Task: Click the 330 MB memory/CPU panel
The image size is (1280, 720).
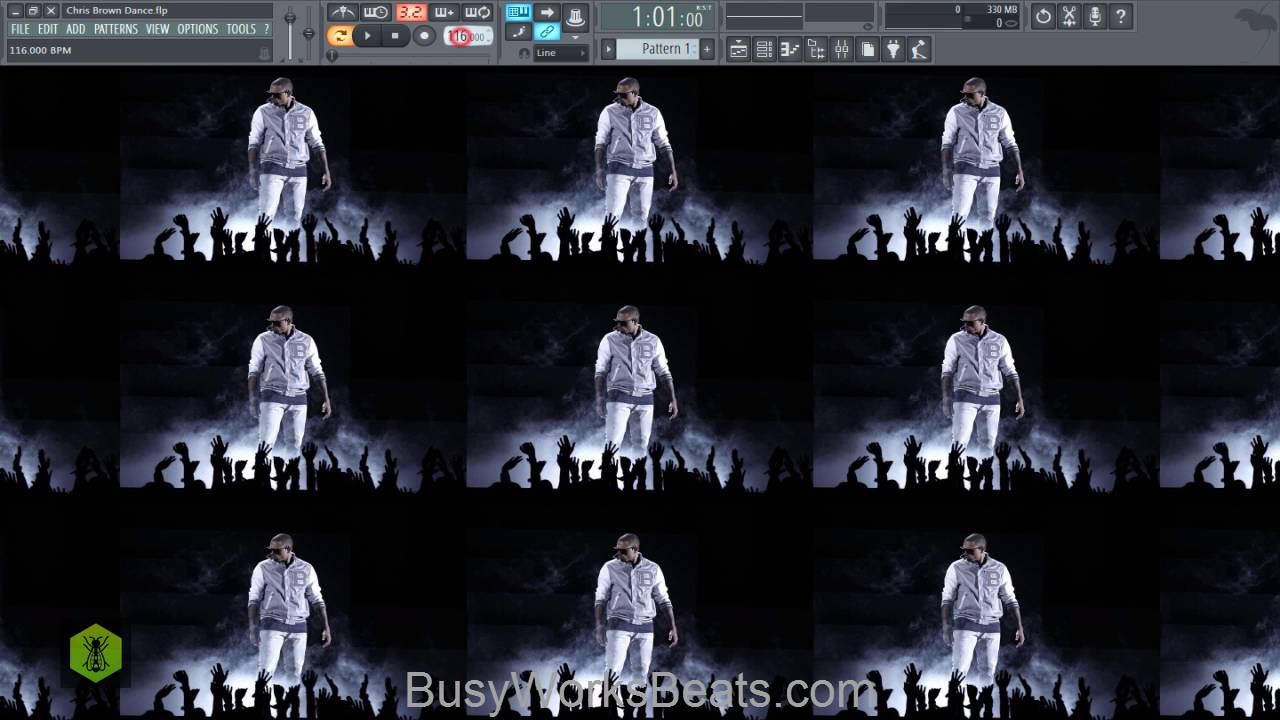Action: (953, 16)
